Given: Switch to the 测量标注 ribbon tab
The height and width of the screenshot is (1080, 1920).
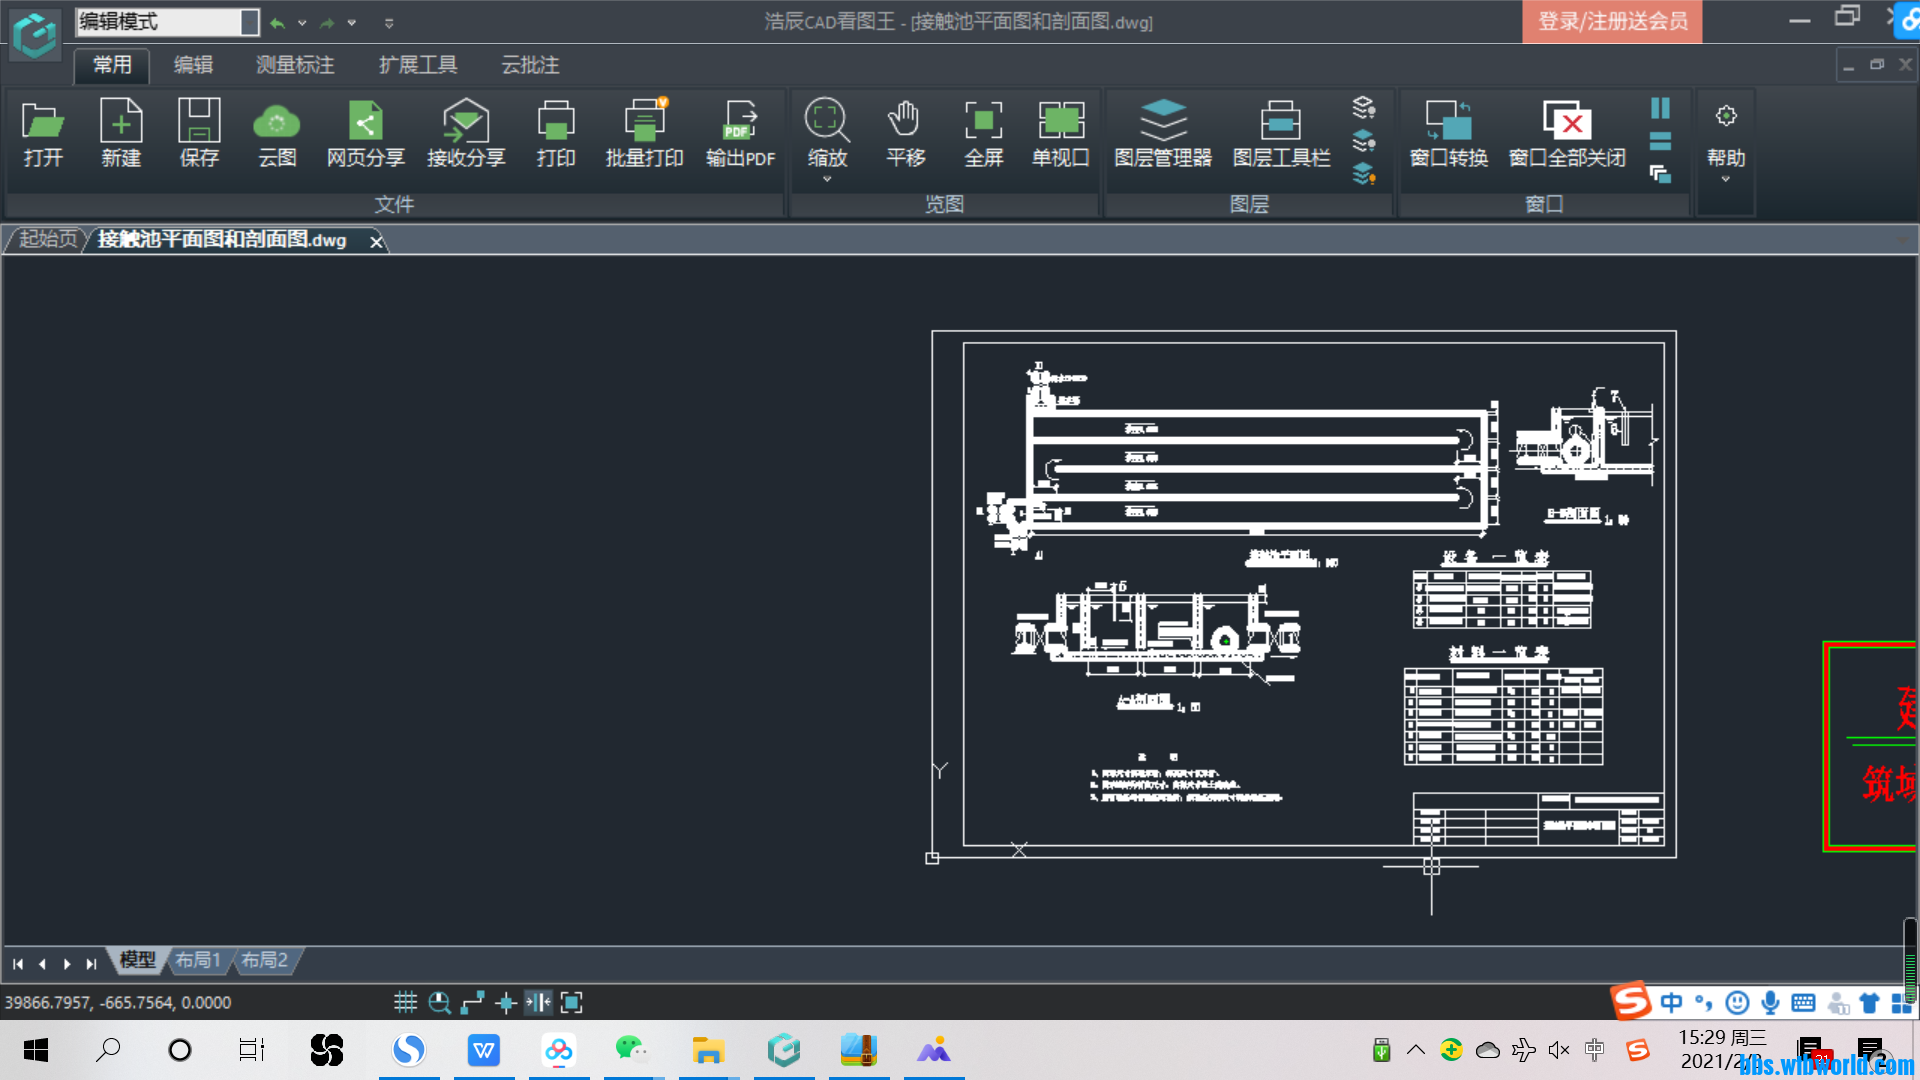Looking at the screenshot, I should pos(295,65).
